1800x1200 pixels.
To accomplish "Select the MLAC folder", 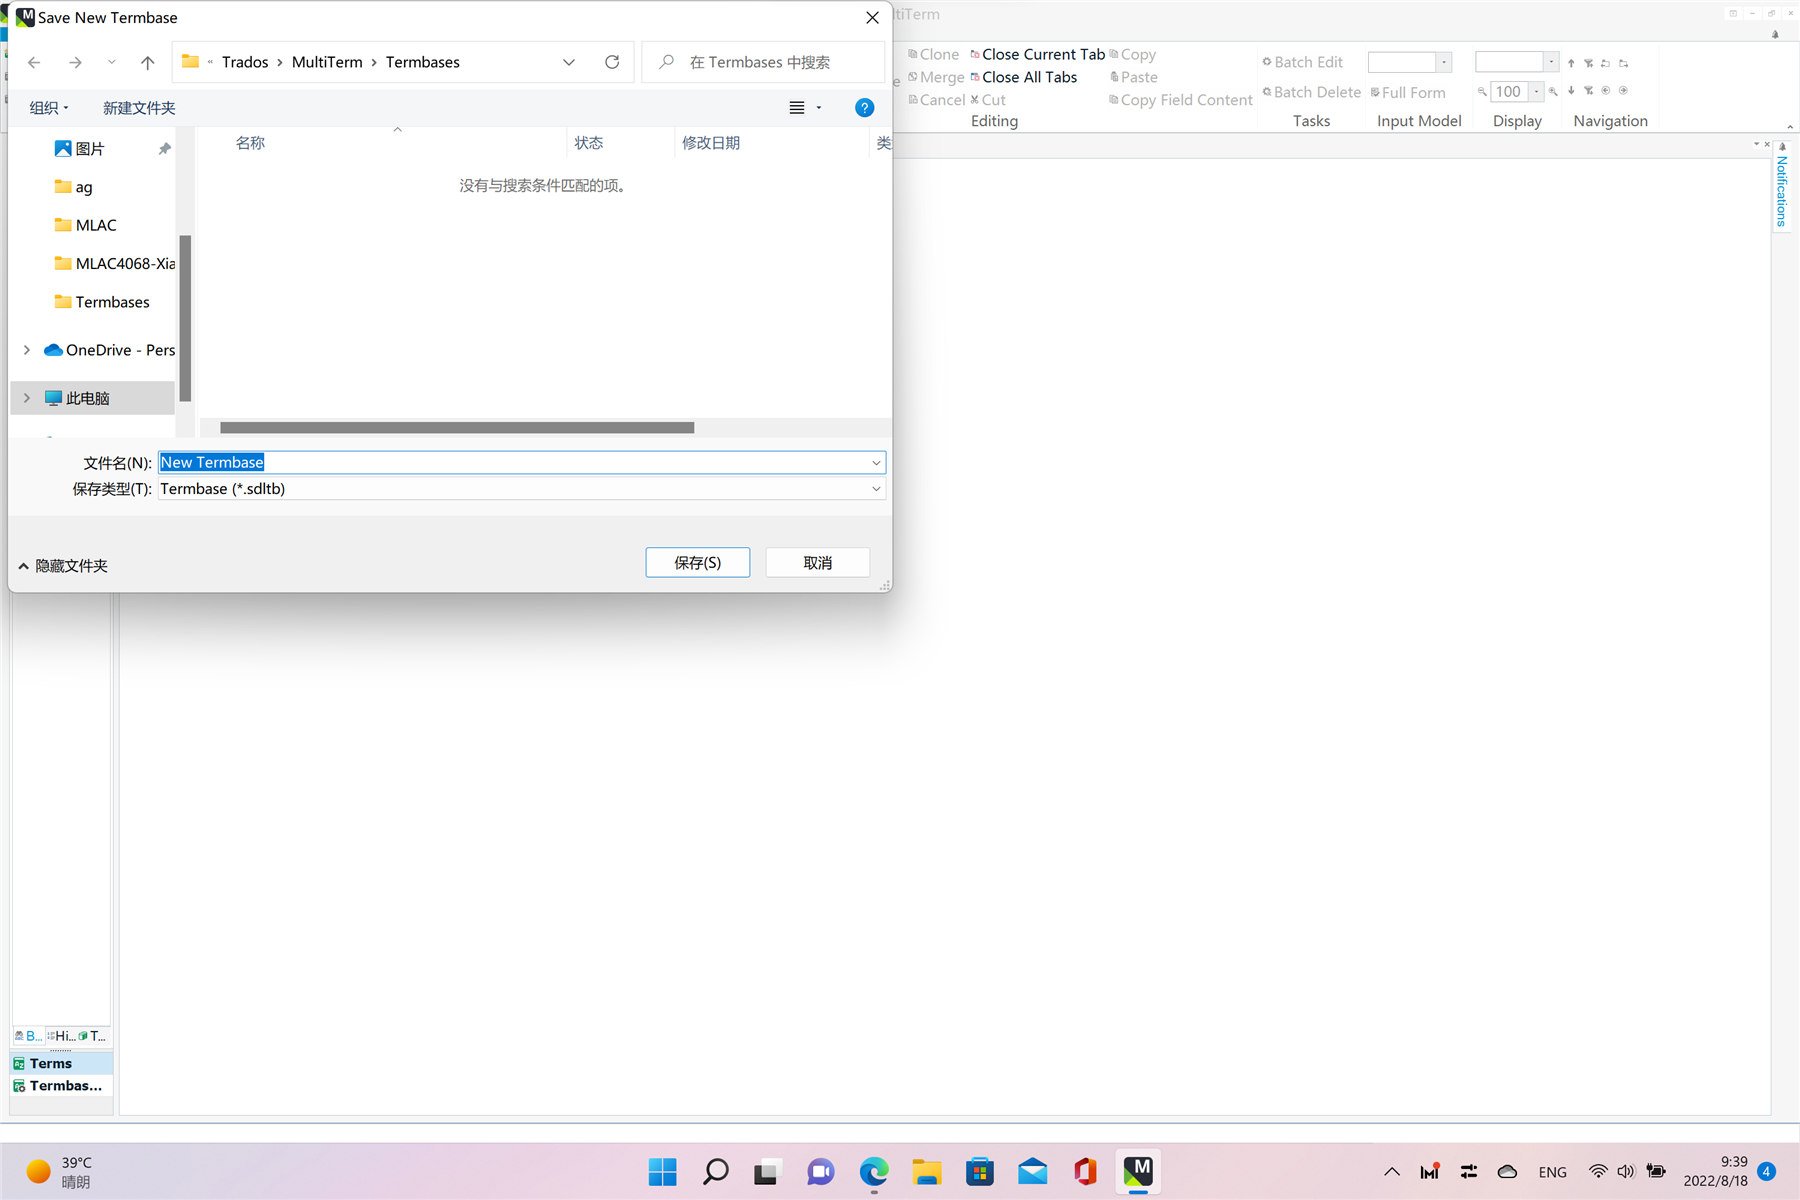I will (86, 225).
